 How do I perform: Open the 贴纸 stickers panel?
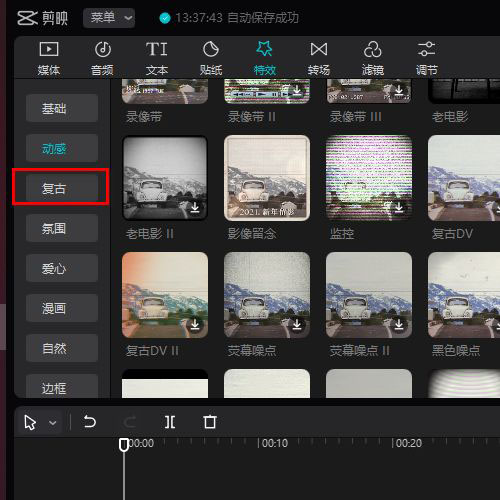[x=211, y=58]
